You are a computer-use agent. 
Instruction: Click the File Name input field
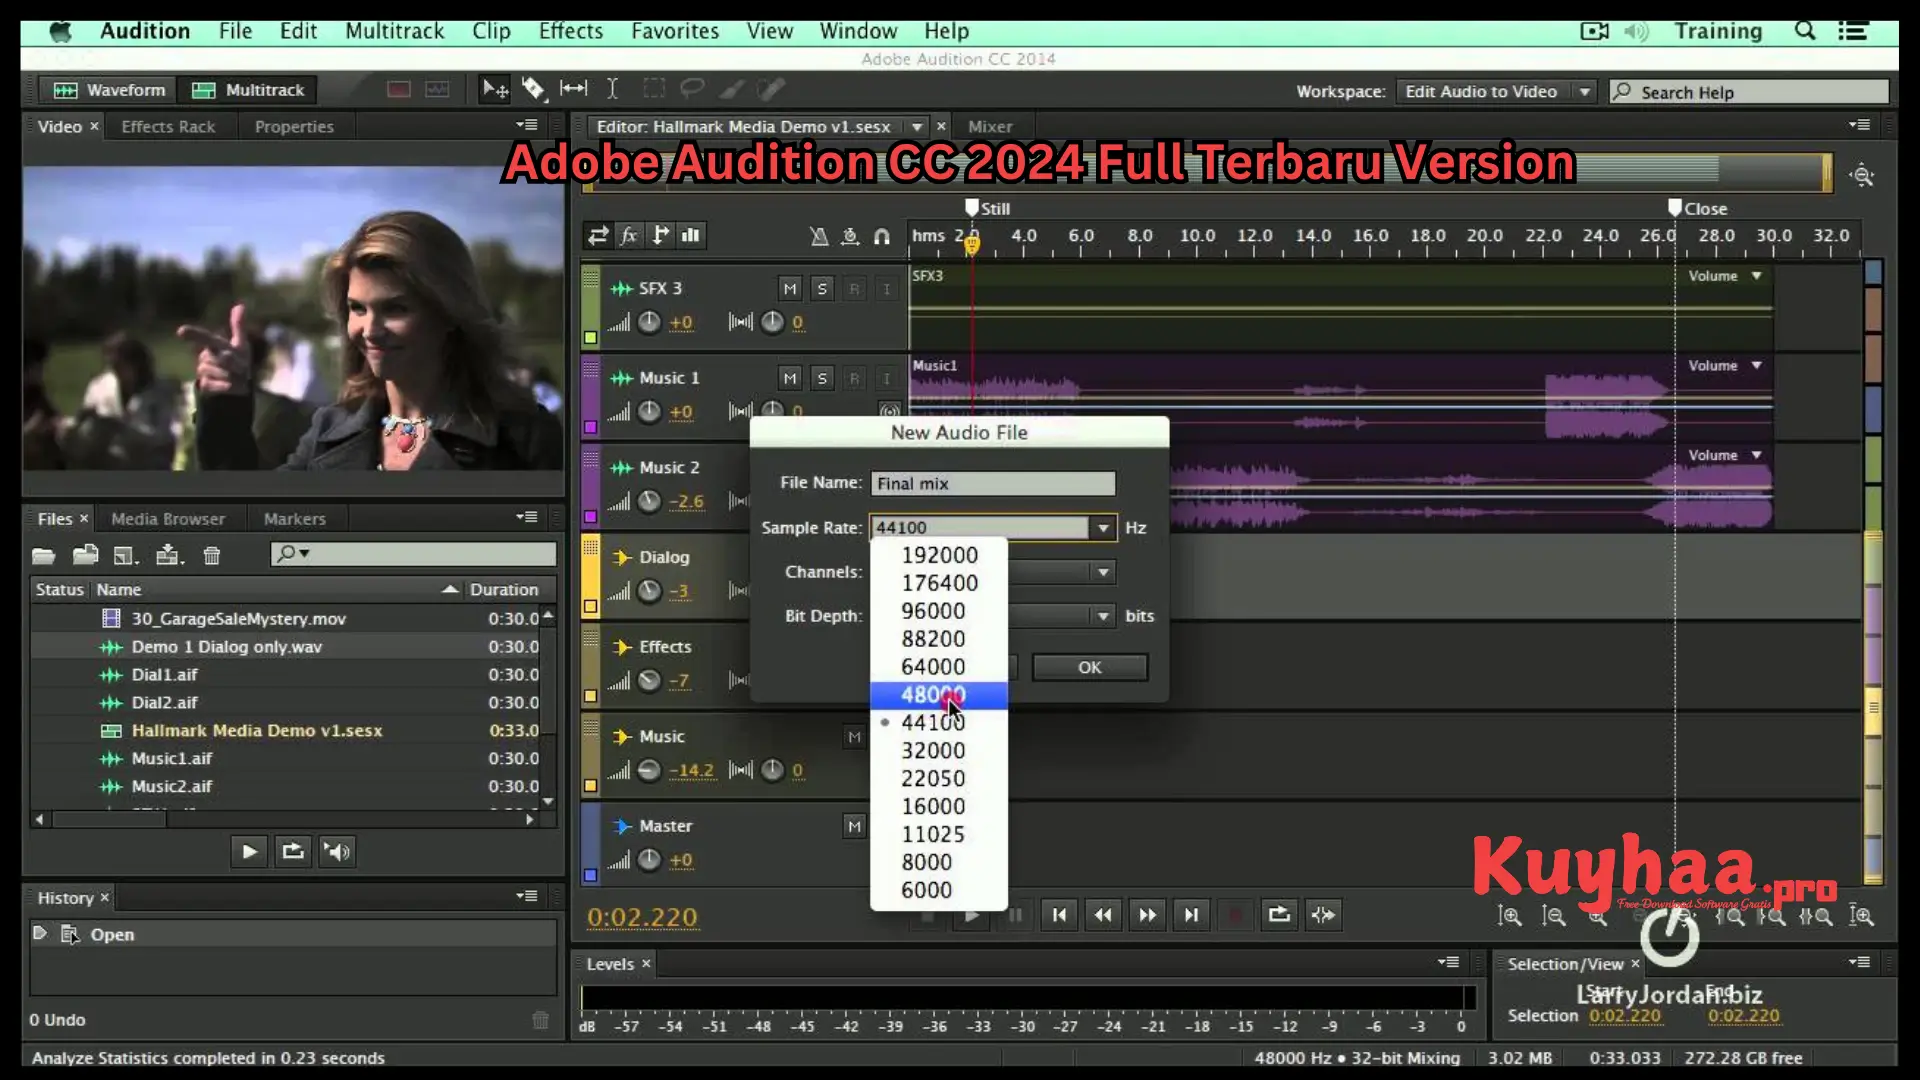pos(993,484)
